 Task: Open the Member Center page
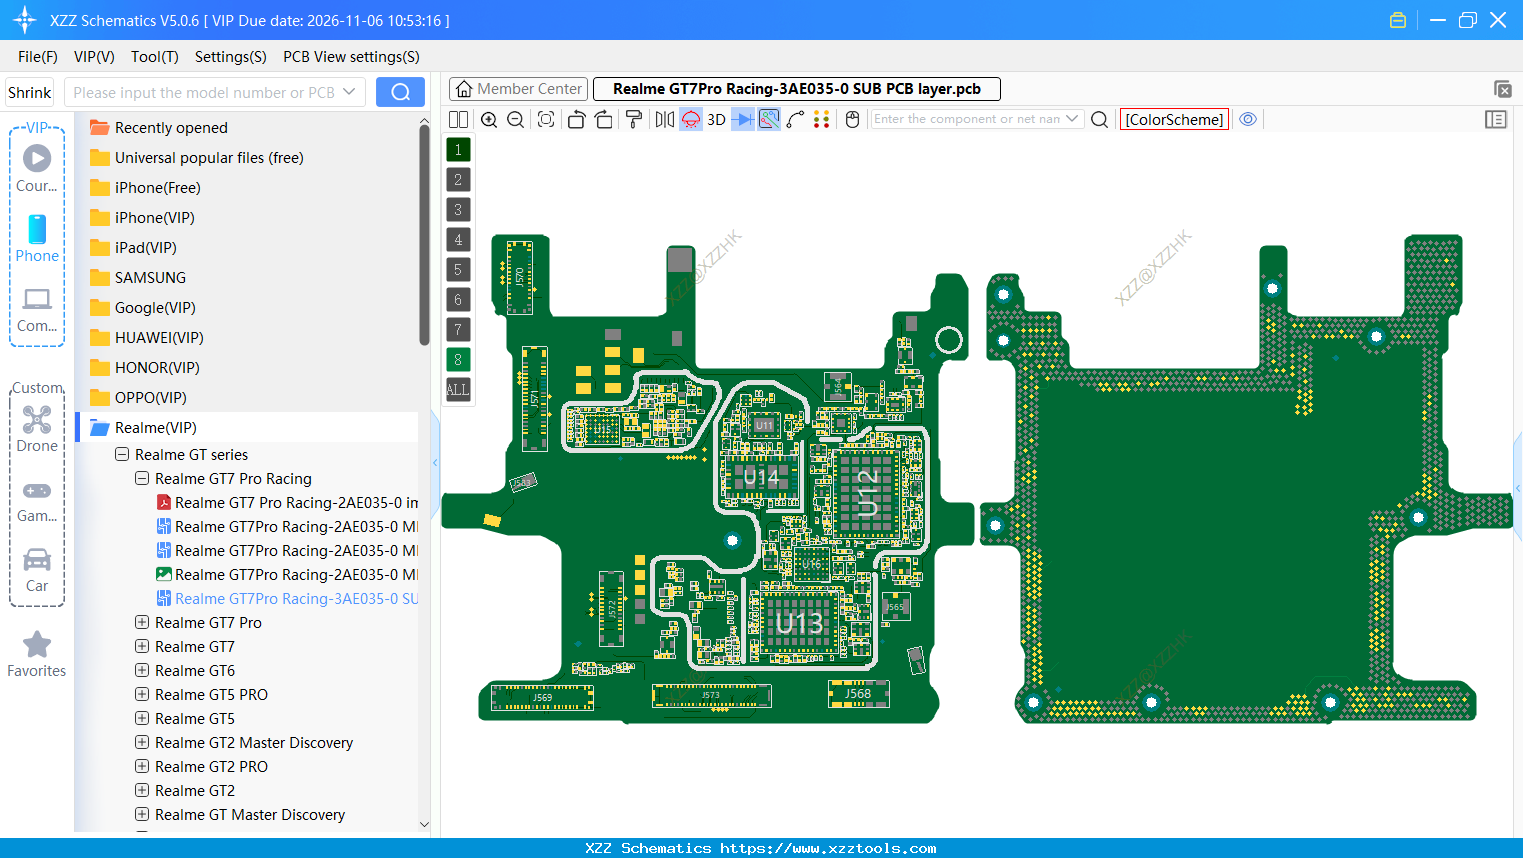point(518,88)
